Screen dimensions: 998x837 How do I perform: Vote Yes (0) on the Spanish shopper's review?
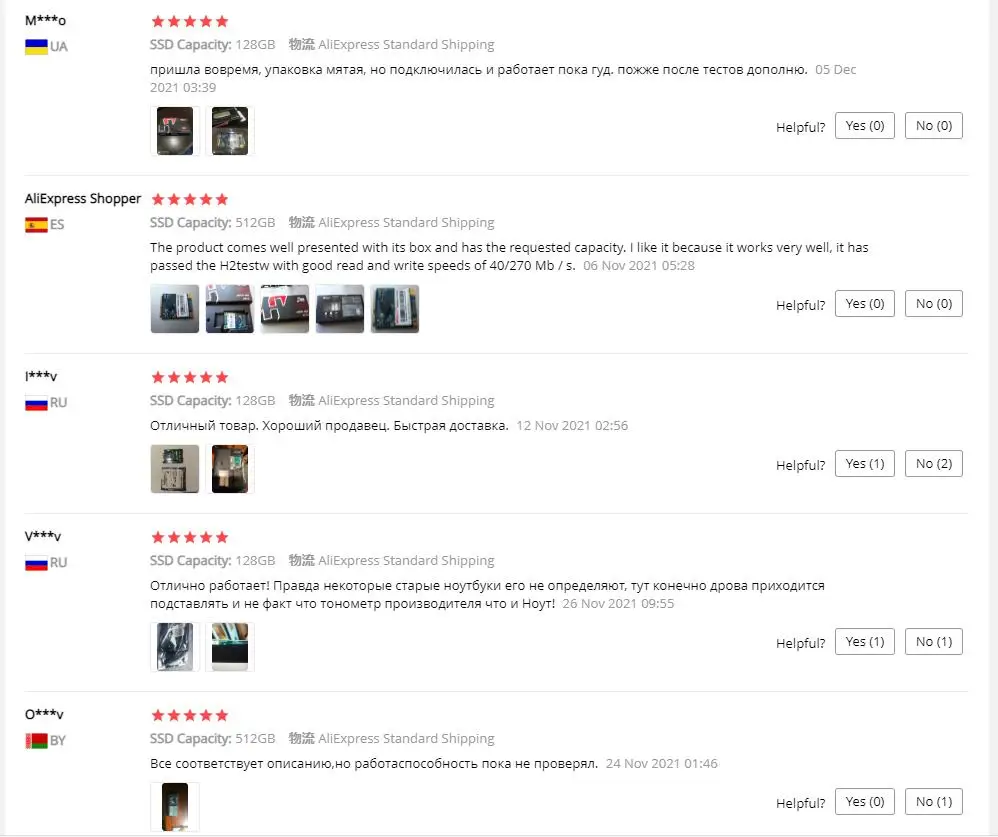(x=864, y=304)
